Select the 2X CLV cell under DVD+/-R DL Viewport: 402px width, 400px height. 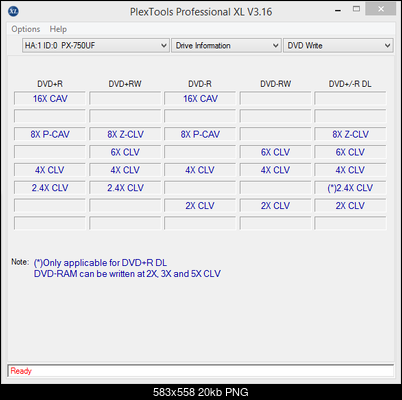pyautogui.click(x=350, y=206)
